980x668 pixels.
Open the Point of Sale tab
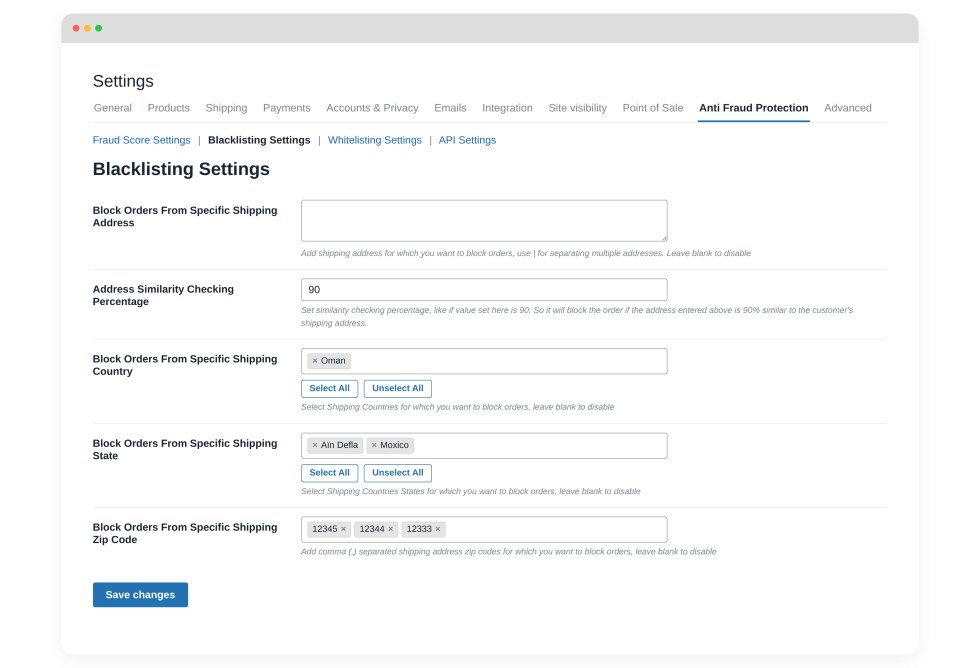652,108
